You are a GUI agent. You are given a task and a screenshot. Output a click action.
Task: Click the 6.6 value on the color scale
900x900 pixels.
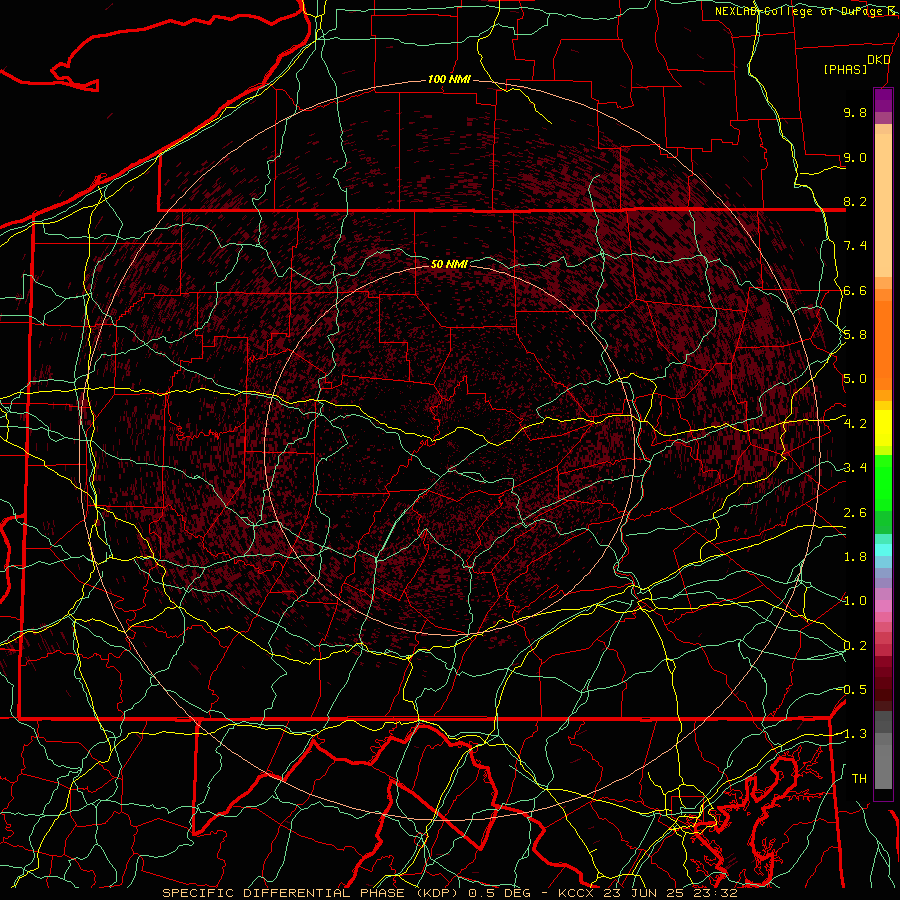(855, 290)
